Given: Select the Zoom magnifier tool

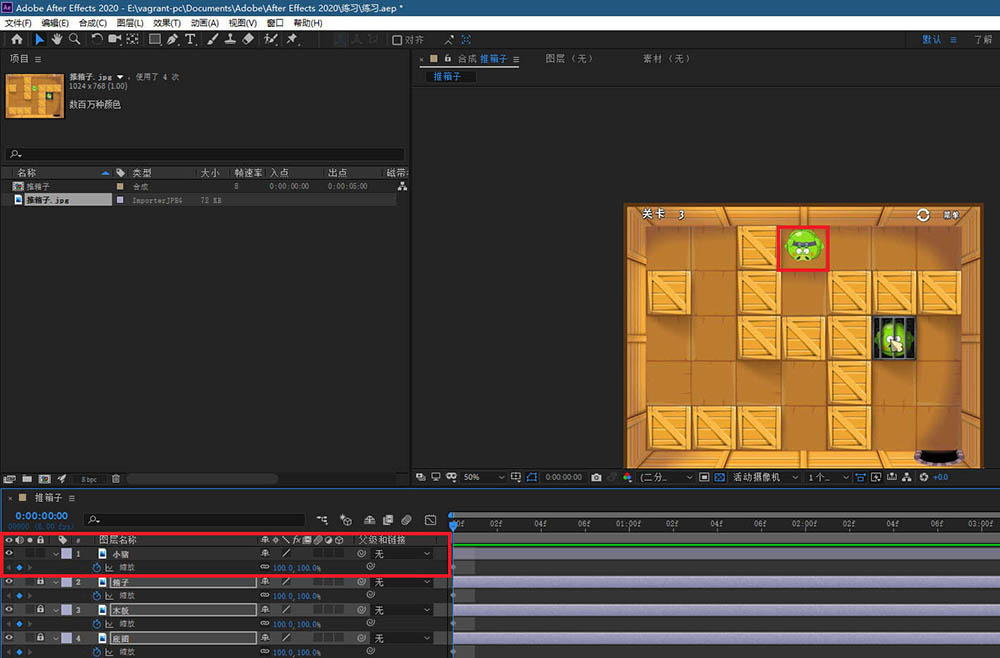Looking at the screenshot, I should click(x=75, y=40).
